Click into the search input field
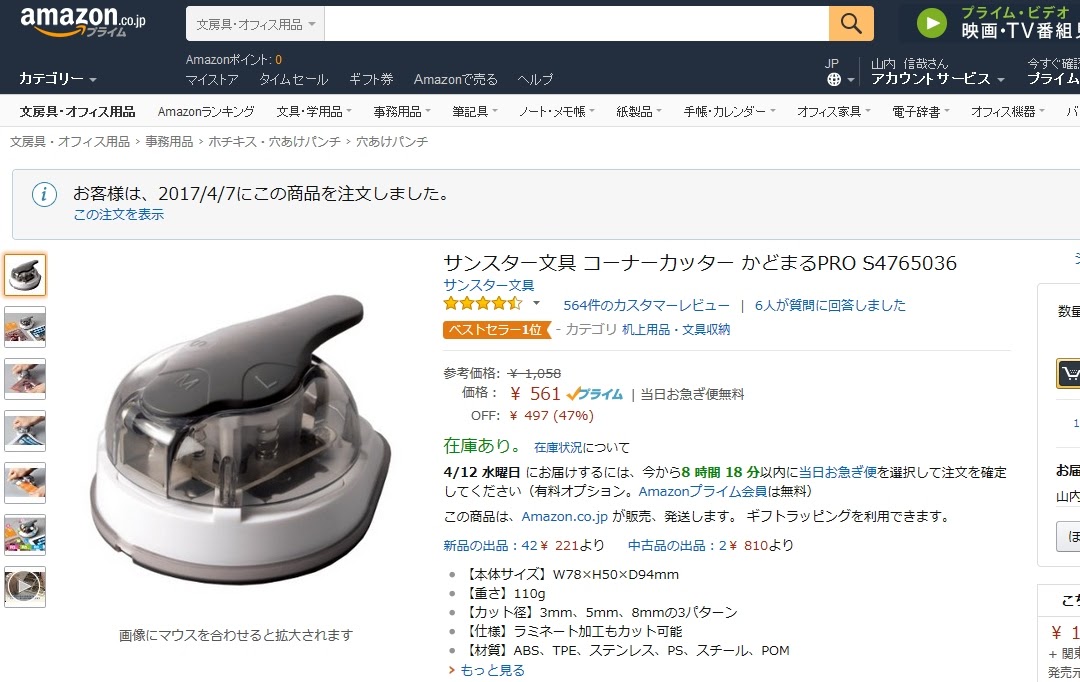Image resolution: width=1080 pixels, height=682 pixels. 577,24
